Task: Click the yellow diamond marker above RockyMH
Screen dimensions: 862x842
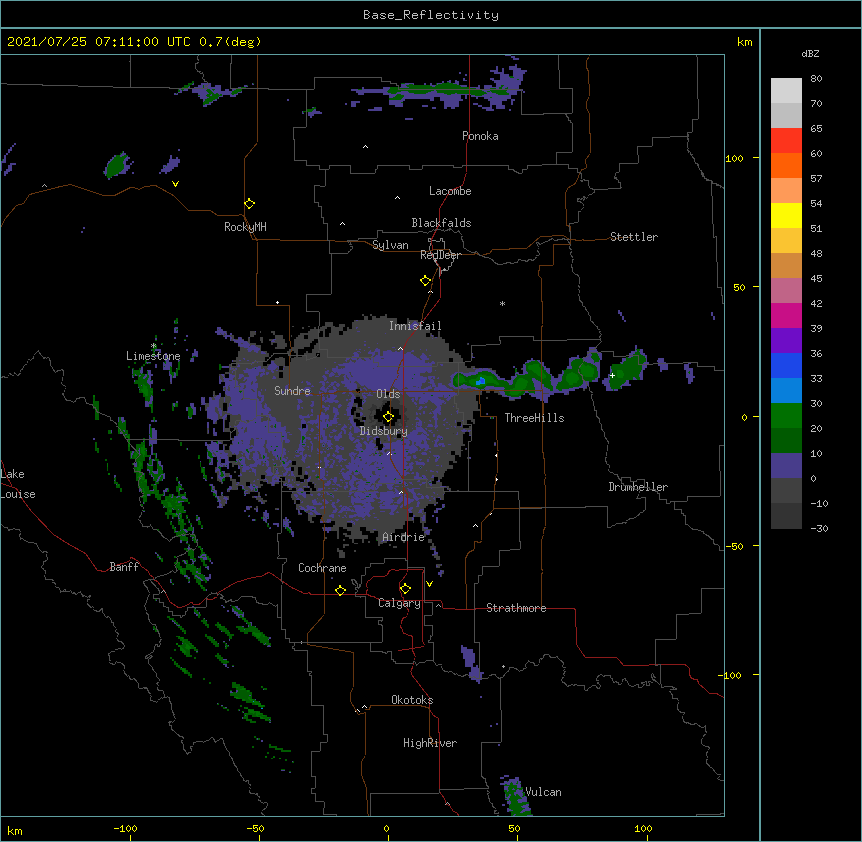Action: point(249,203)
